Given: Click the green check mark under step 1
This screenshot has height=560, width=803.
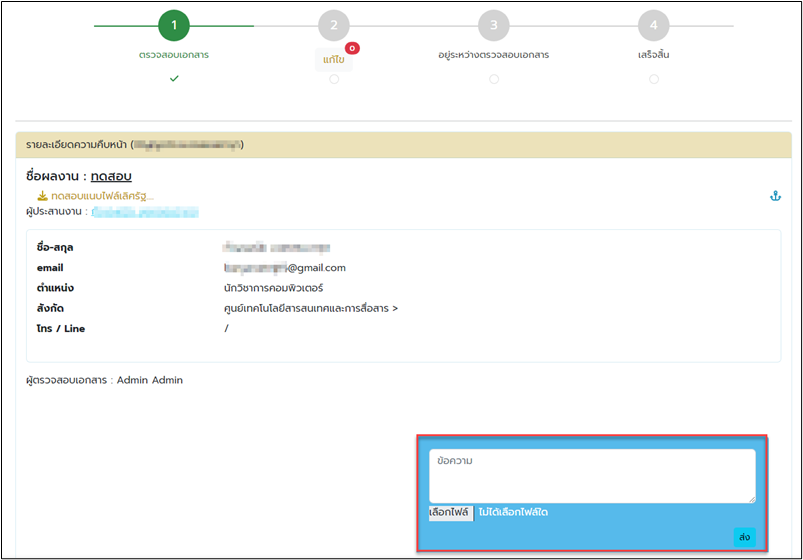Looking at the screenshot, I should point(174,78).
